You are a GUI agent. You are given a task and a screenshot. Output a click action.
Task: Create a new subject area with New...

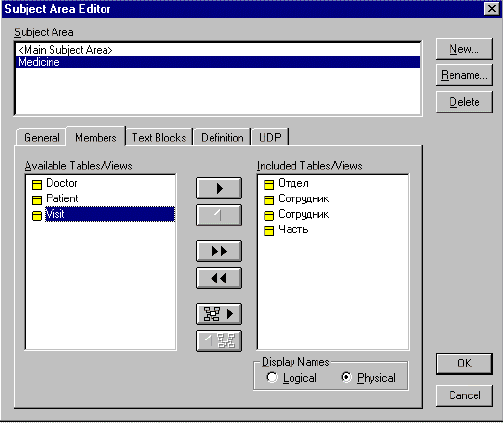point(464,49)
